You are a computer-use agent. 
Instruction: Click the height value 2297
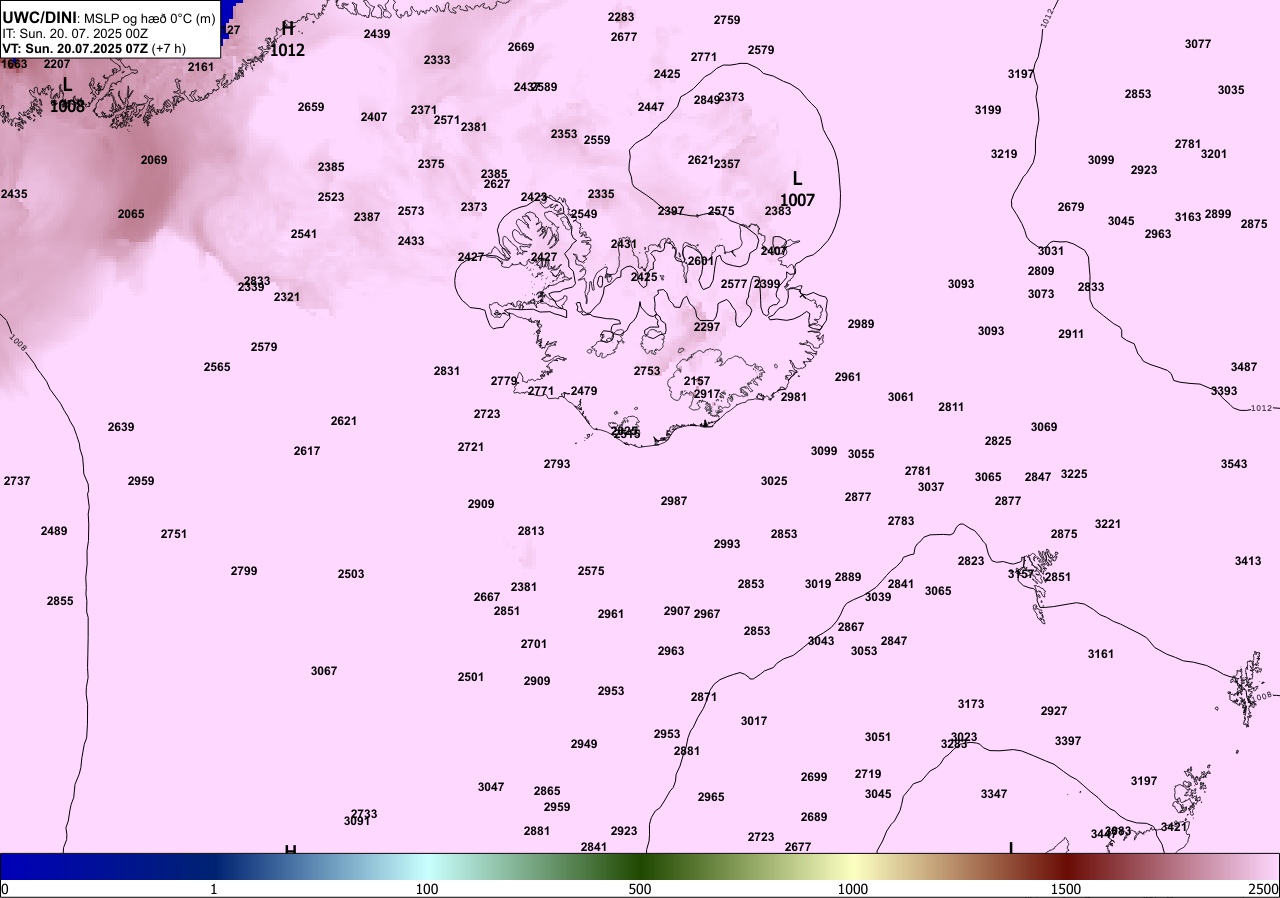pyautogui.click(x=707, y=327)
